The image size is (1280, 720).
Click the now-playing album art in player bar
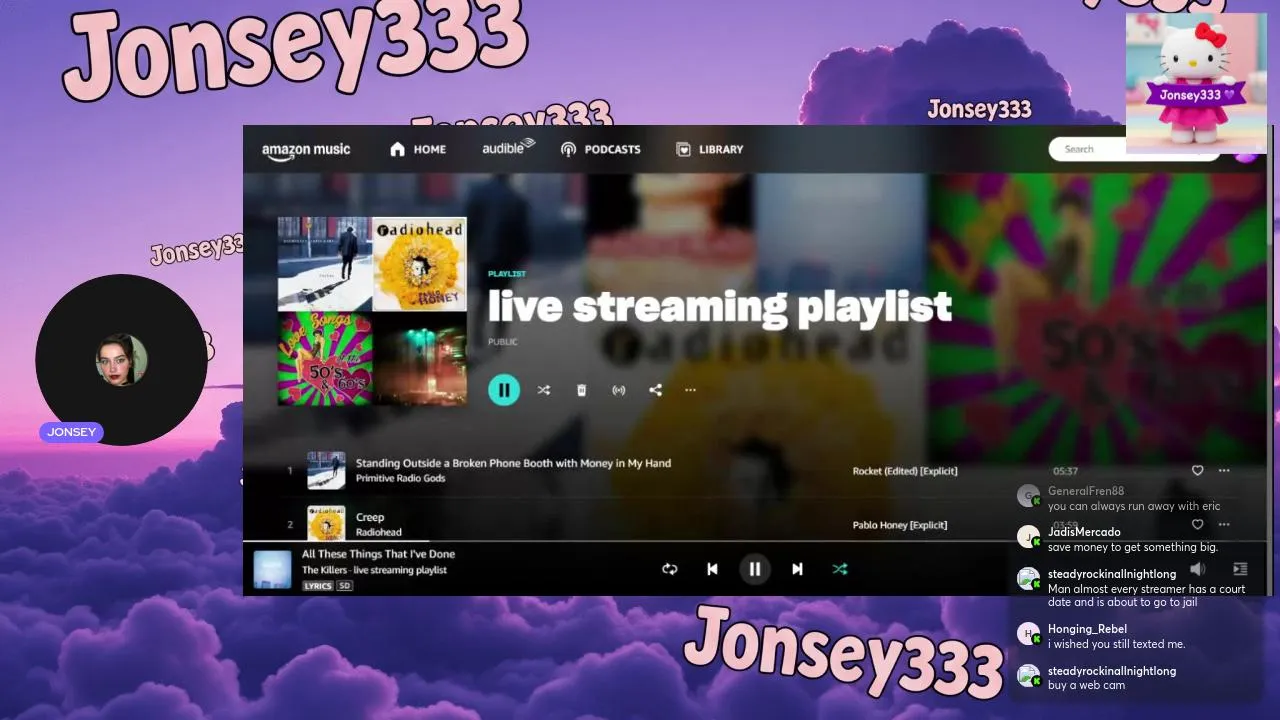[x=272, y=569]
